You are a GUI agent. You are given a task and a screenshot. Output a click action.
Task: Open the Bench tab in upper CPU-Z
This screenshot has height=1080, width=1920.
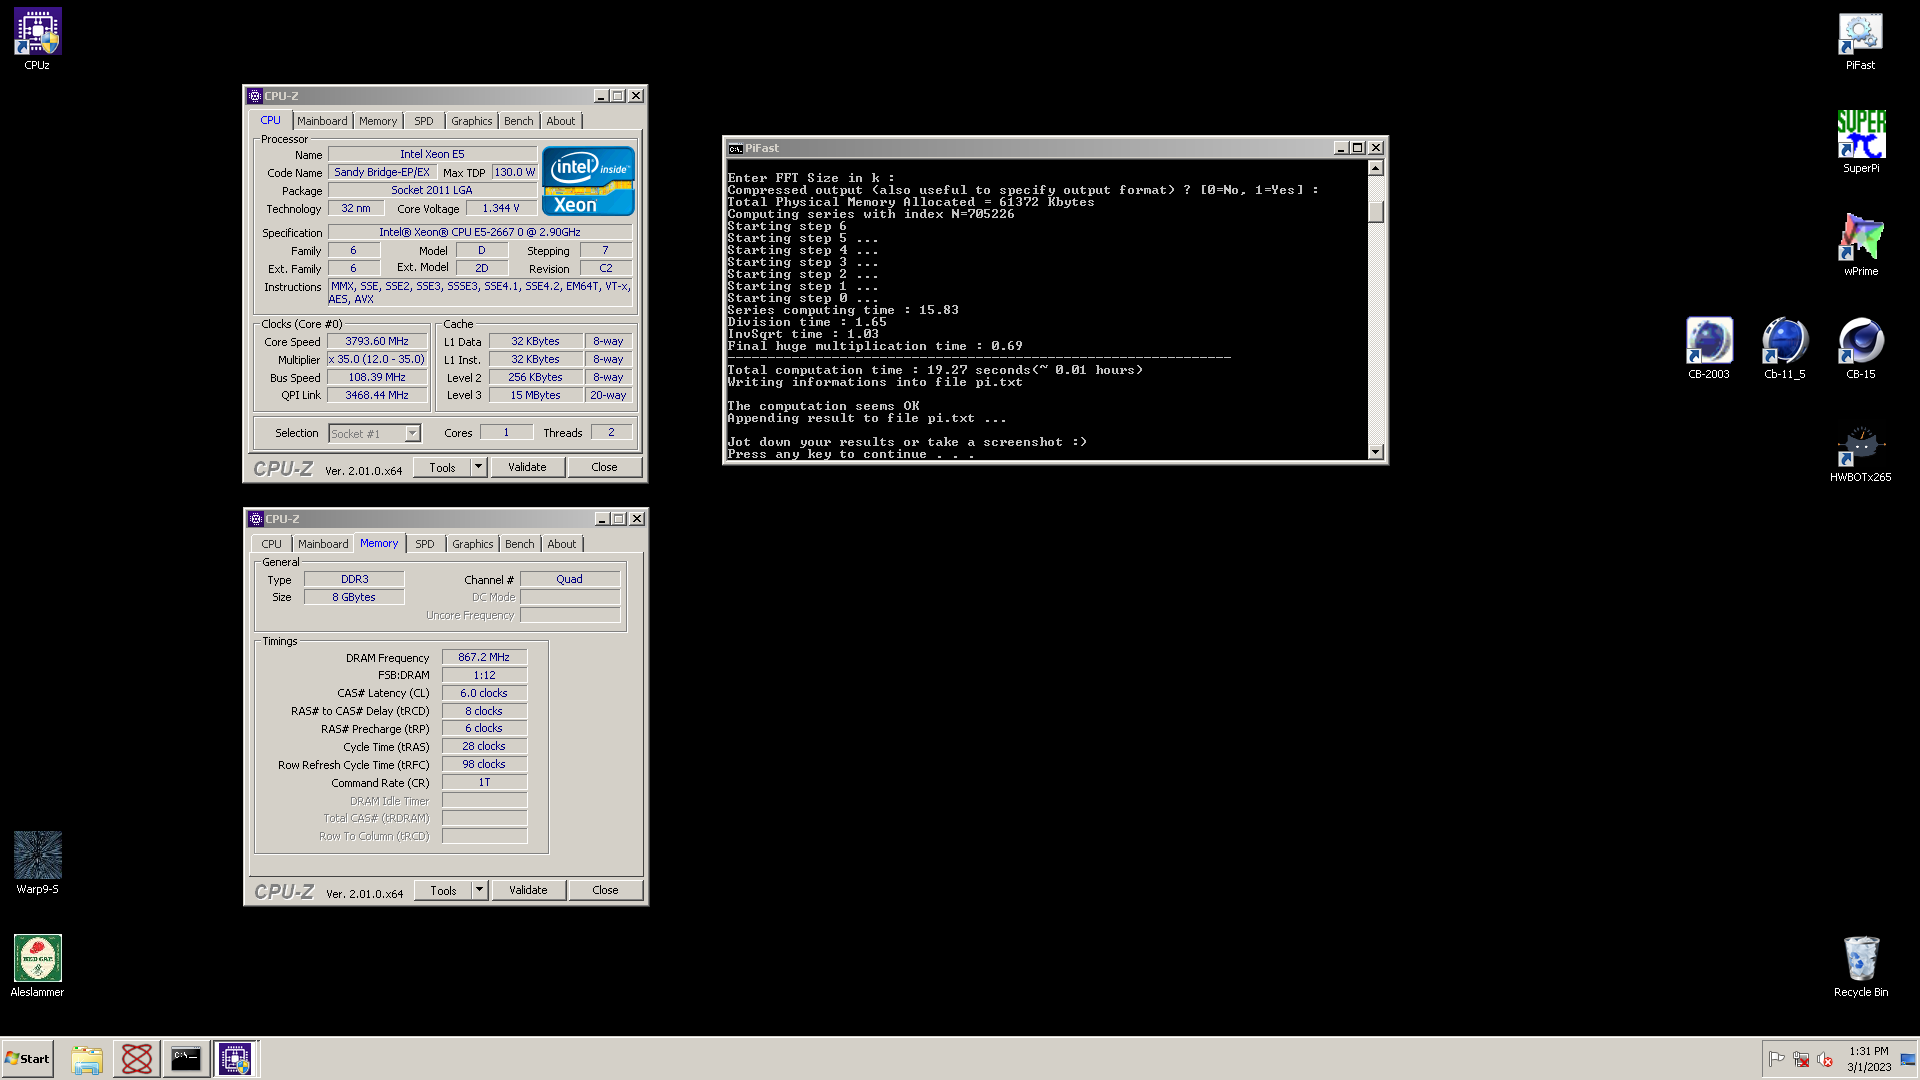click(518, 121)
